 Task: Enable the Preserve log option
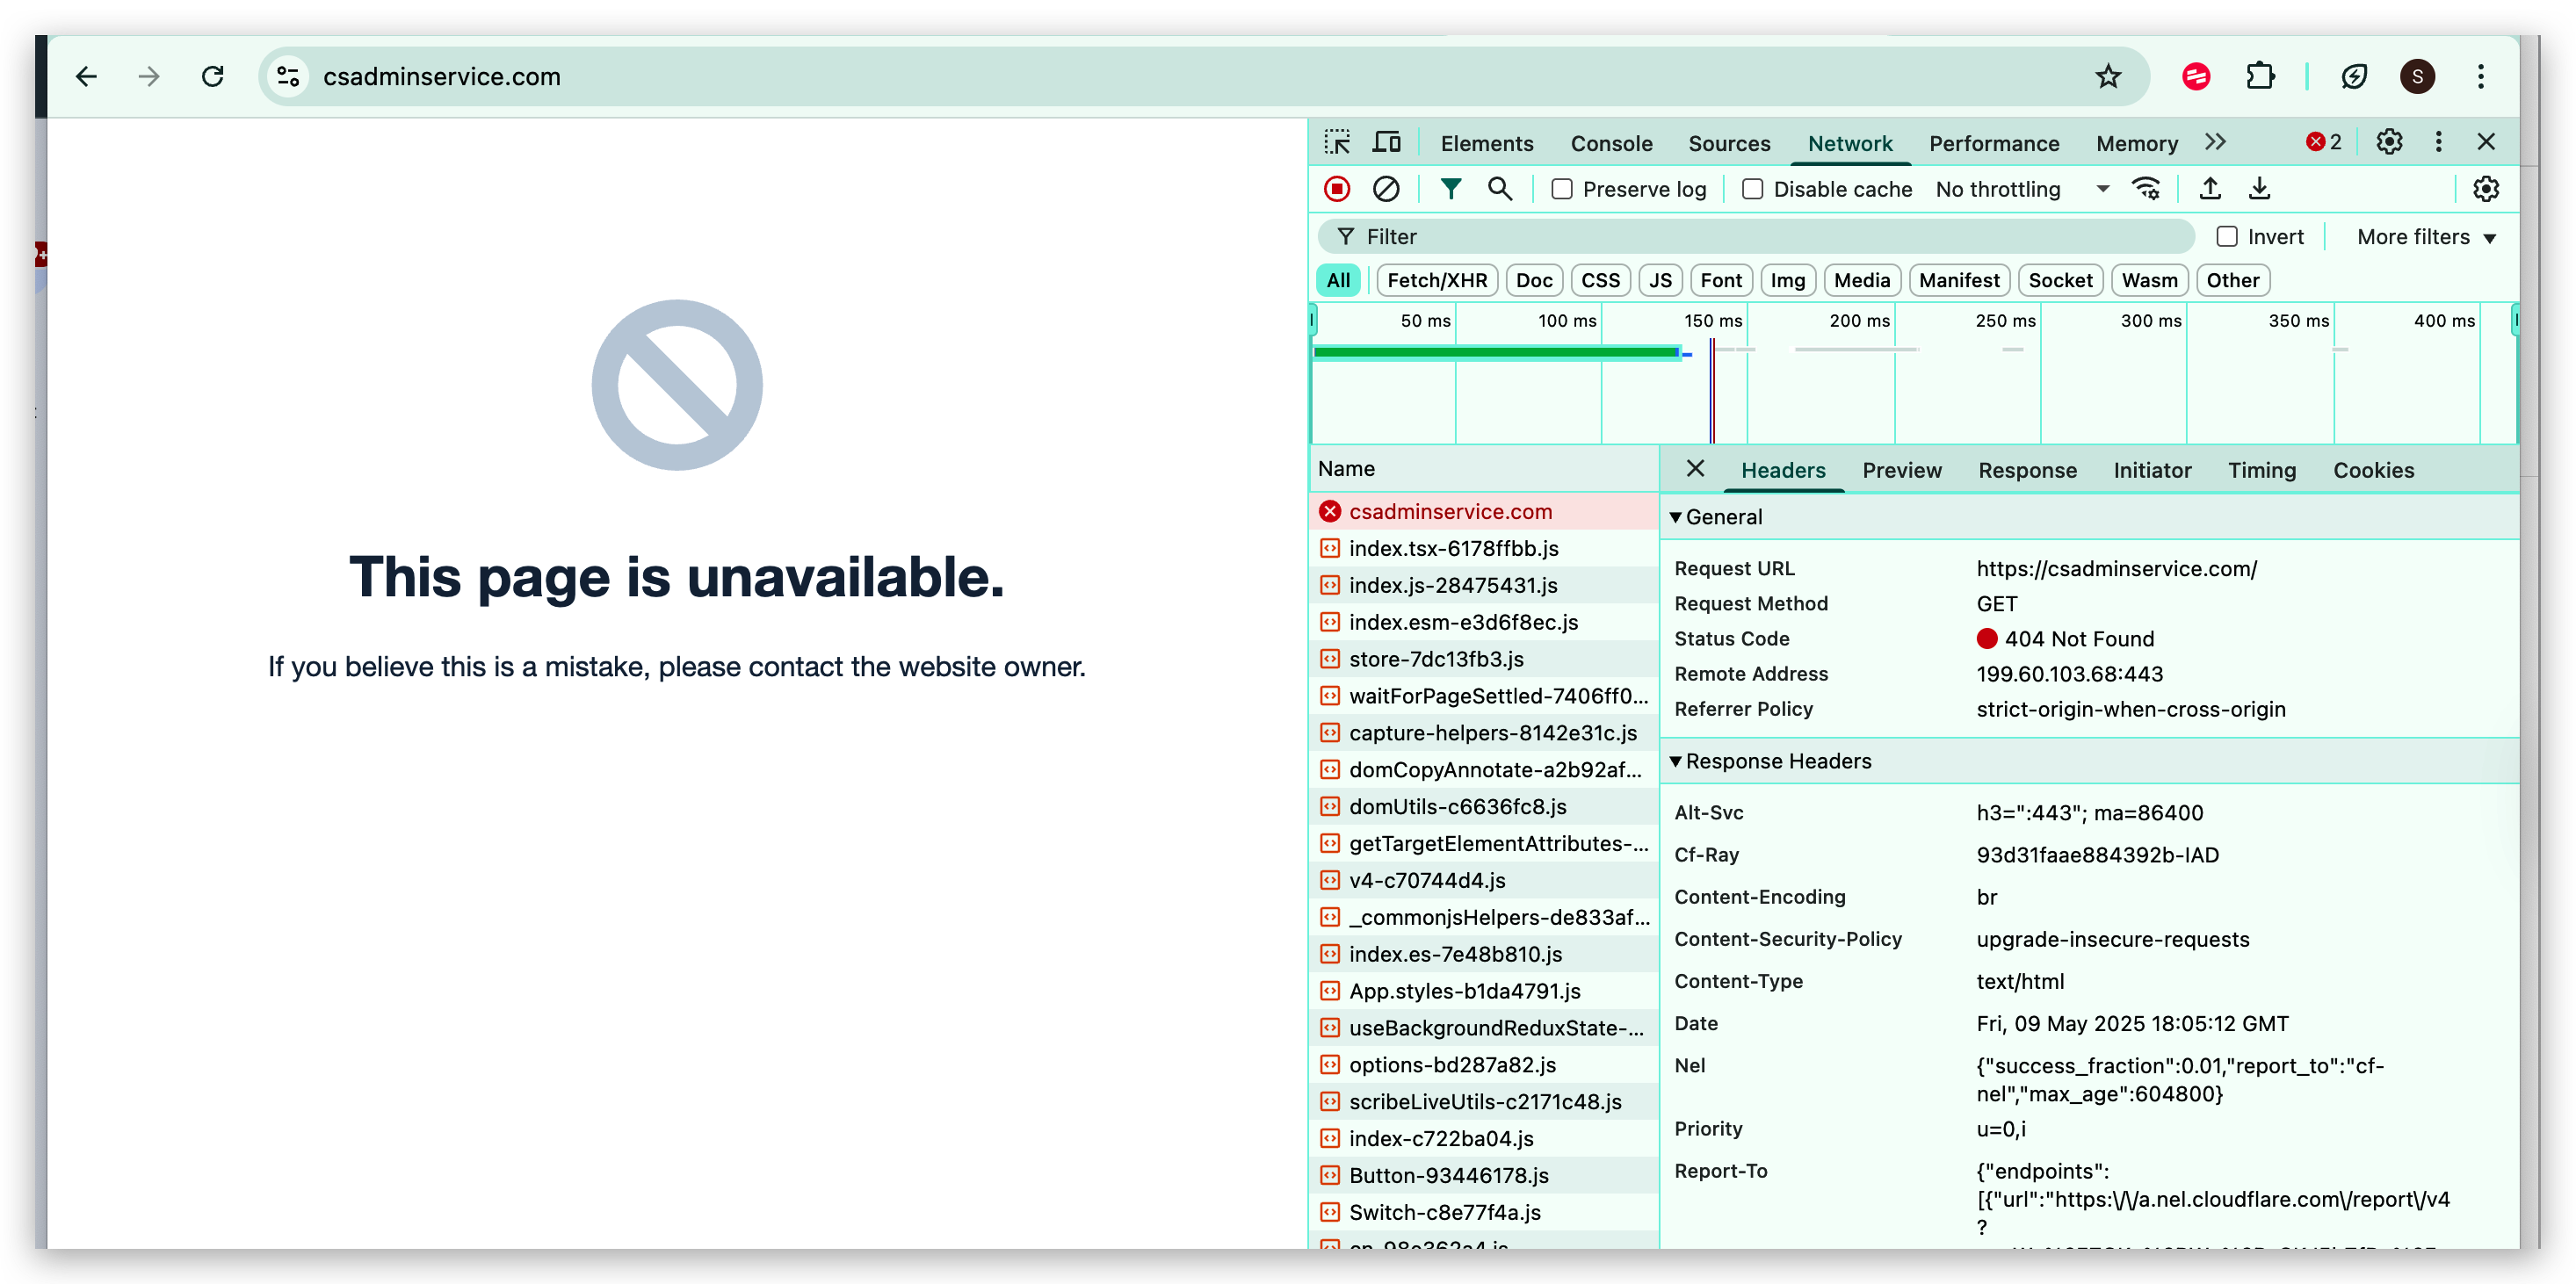1561,188
